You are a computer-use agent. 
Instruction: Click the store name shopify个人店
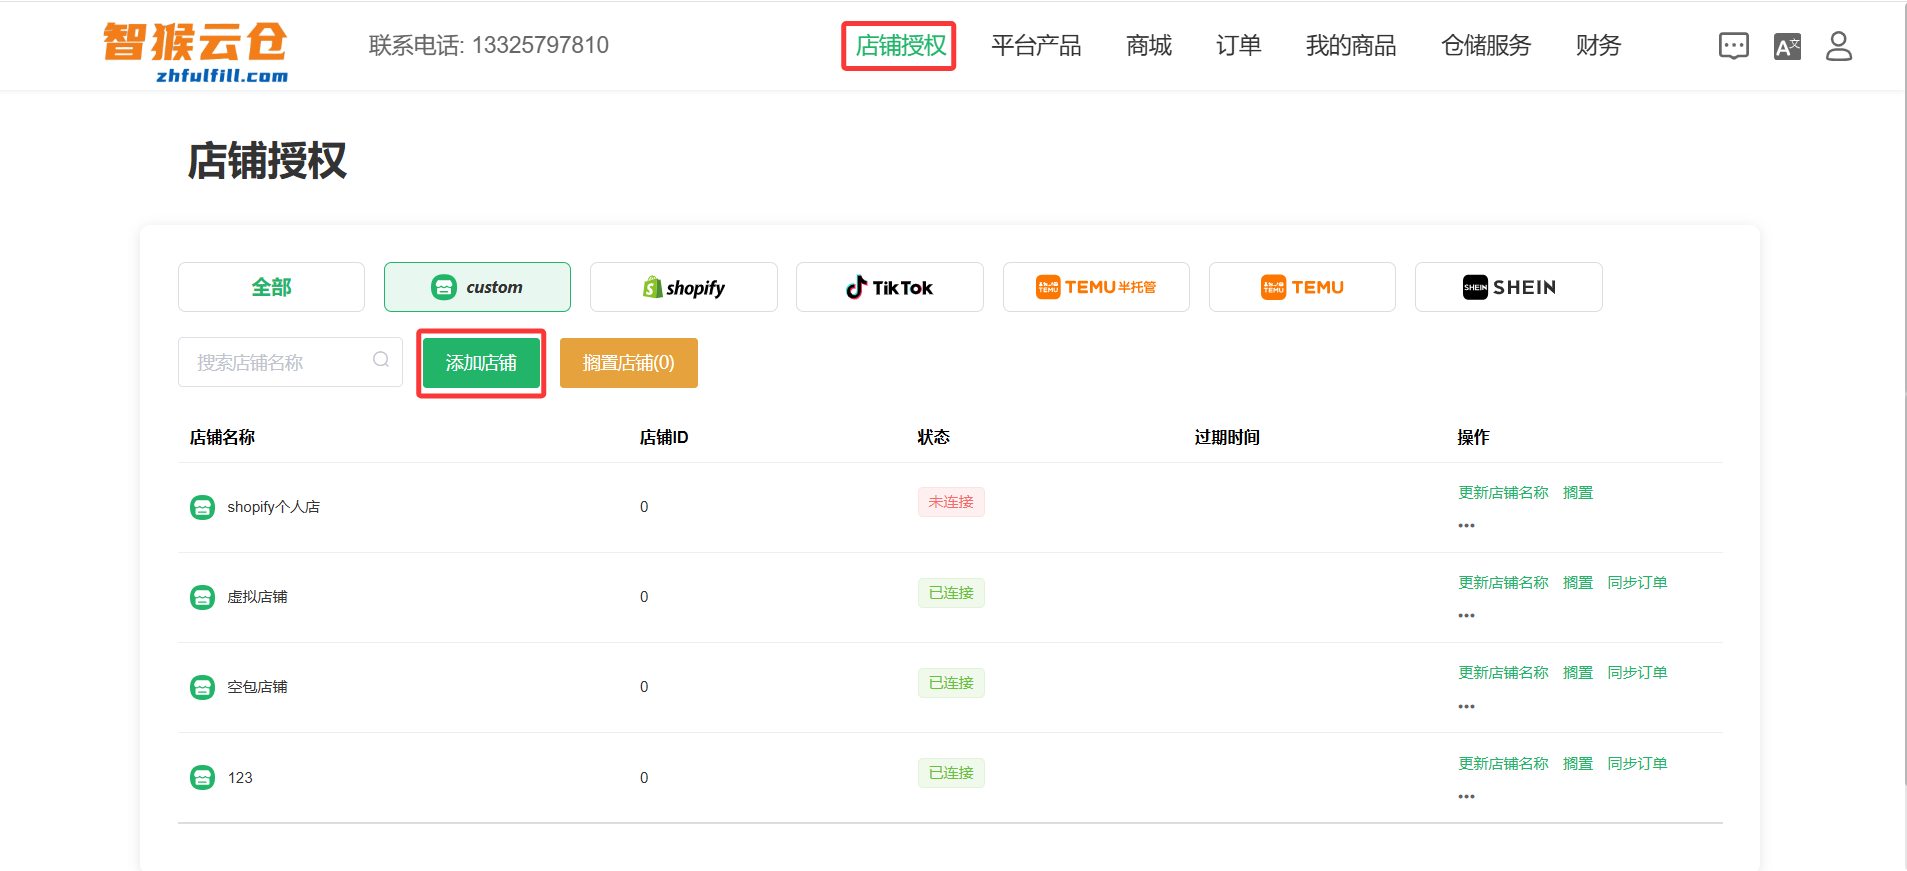click(x=274, y=507)
